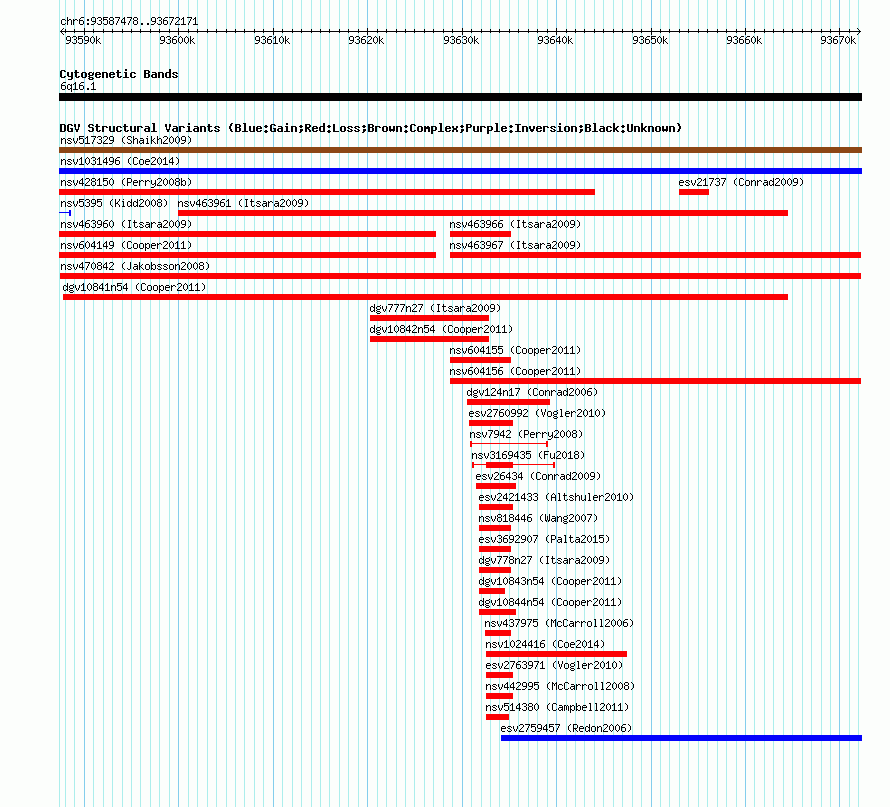Viewport: 890px width, 807px height.
Task: Select the red nsv1024416 bar
Action: 556,654
